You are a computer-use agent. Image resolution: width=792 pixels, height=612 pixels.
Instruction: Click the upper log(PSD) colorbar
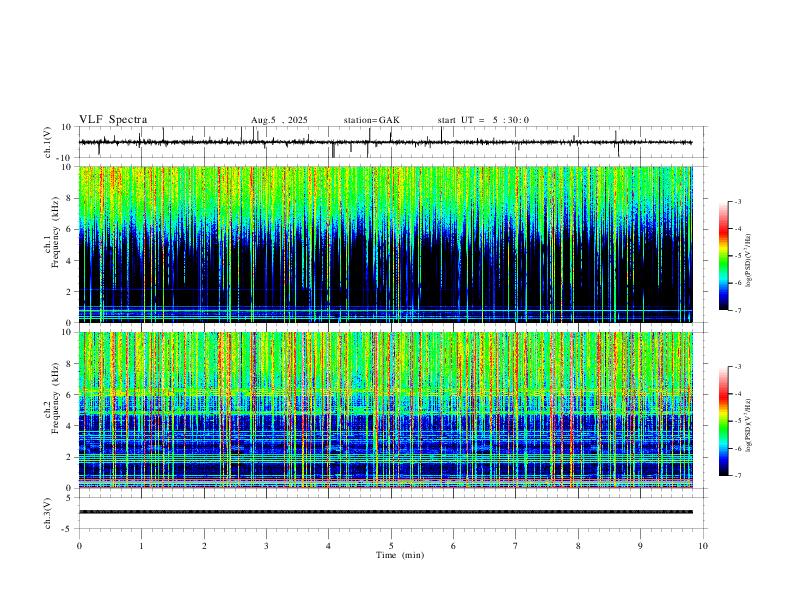[723, 256]
